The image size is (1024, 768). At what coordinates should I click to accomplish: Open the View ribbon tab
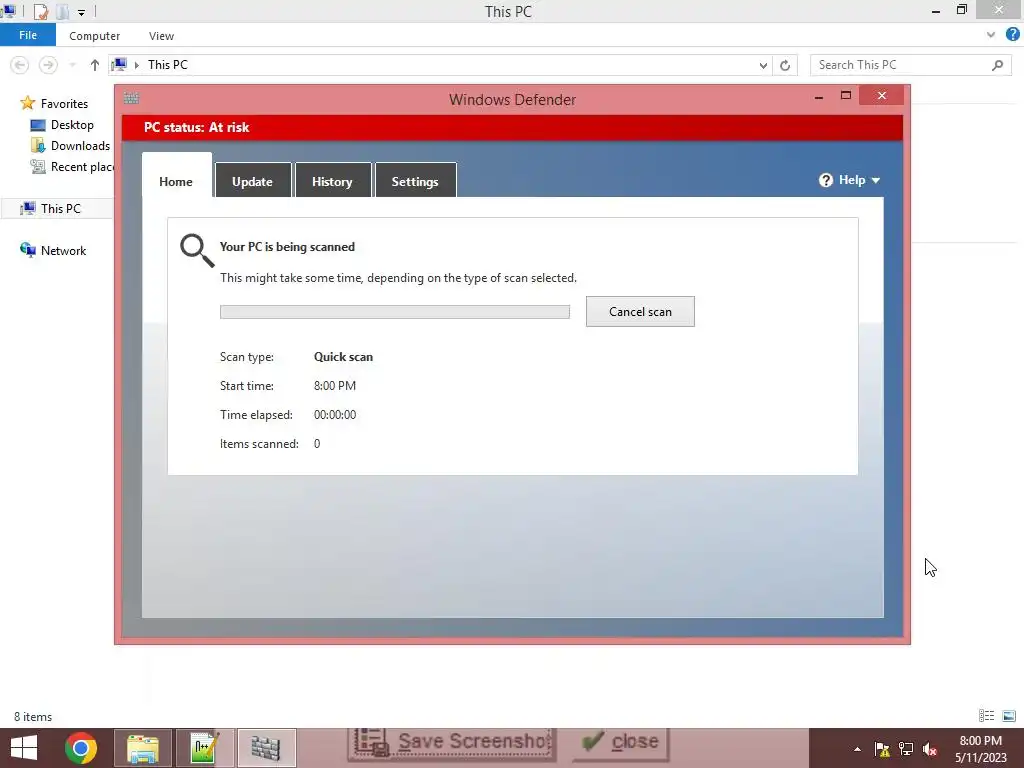click(161, 36)
